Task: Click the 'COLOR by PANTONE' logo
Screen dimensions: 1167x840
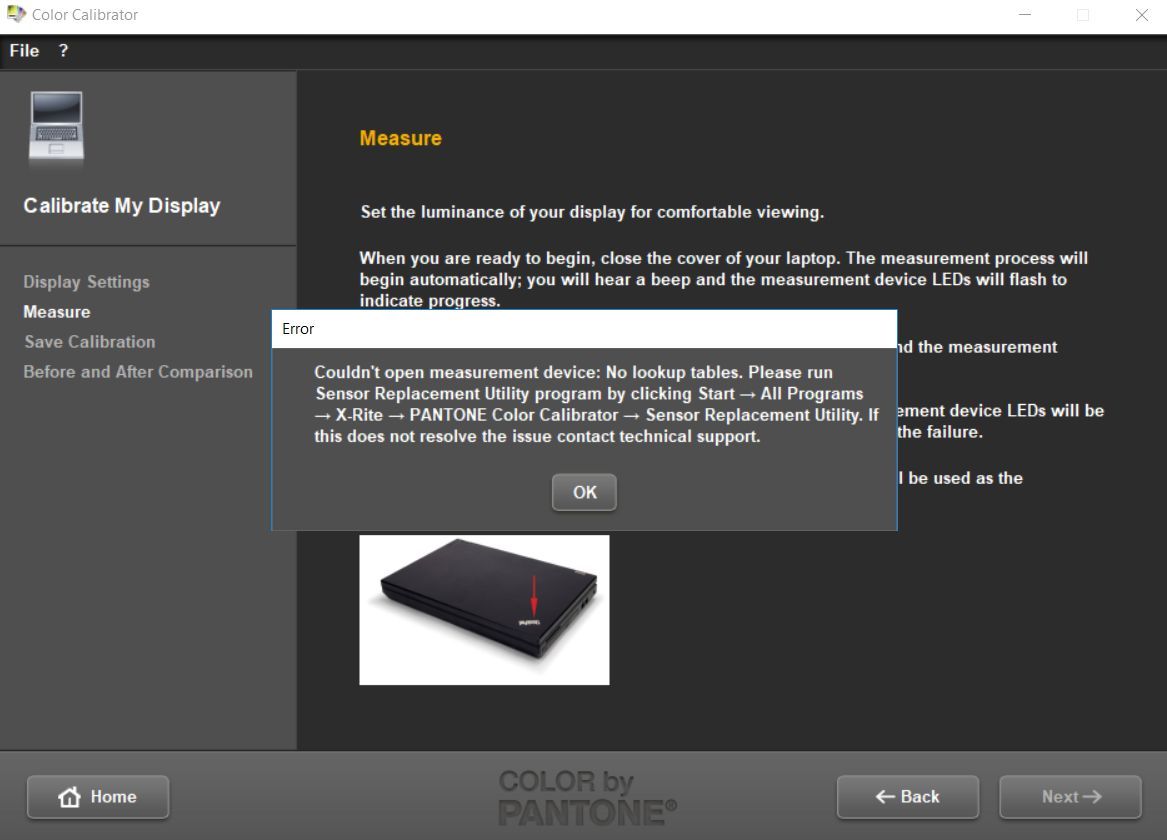Action: coord(586,798)
